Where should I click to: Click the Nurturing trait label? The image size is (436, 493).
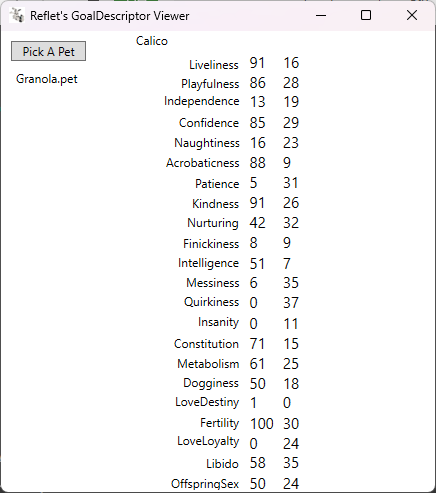tap(213, 223)
